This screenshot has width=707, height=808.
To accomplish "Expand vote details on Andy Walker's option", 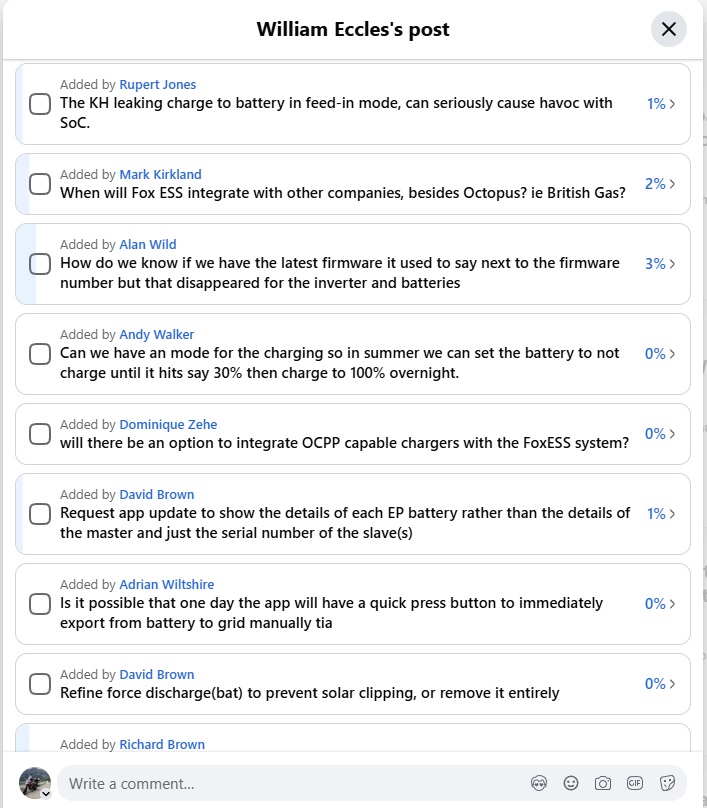I will 660,354.
